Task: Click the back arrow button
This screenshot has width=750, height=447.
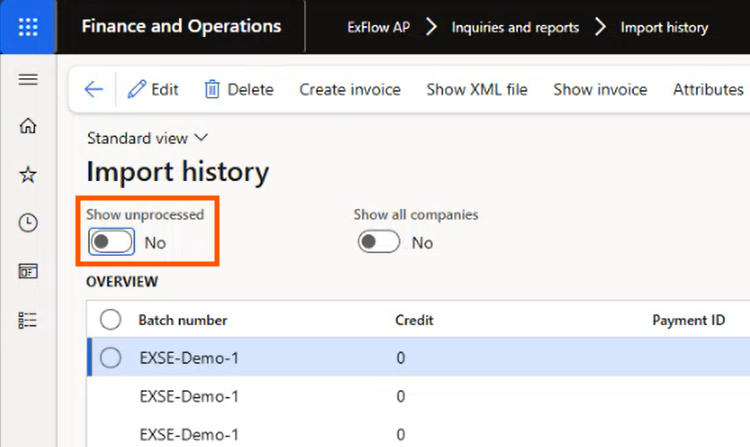Action: [94, 89]
